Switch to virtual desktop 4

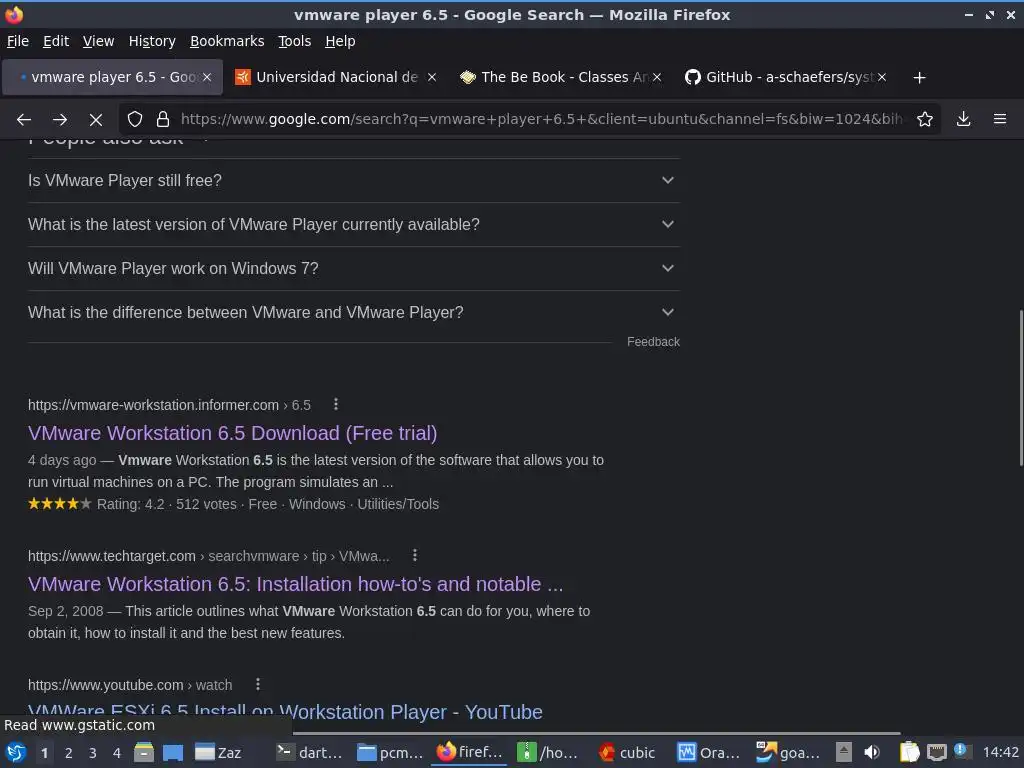coord(117,753)
